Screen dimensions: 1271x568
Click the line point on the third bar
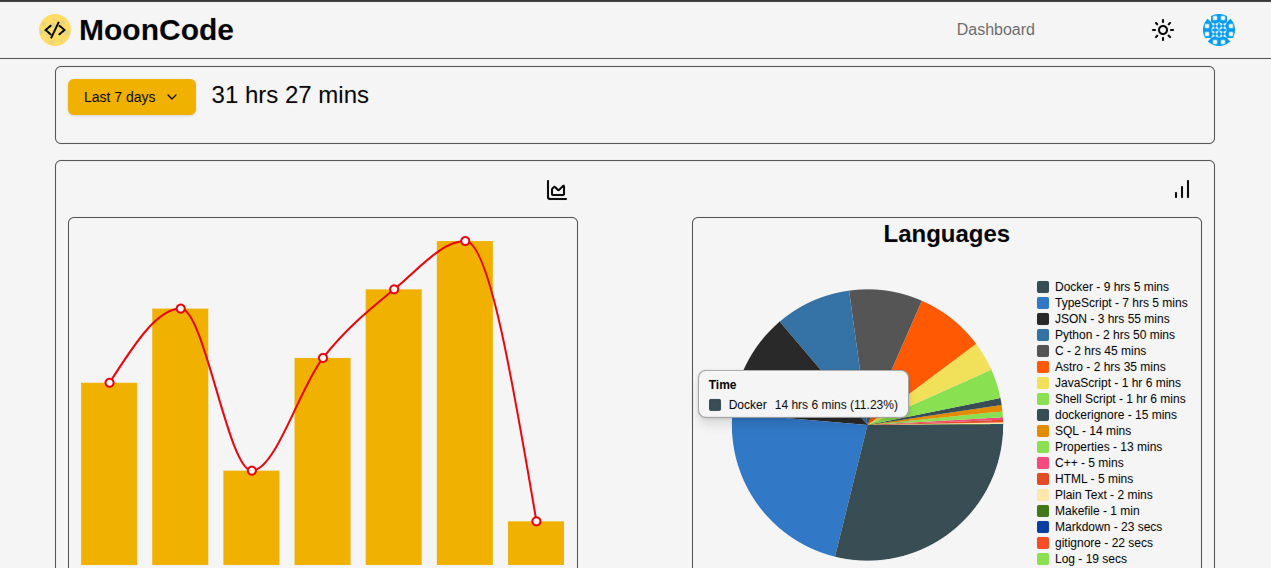pos(252,471)
